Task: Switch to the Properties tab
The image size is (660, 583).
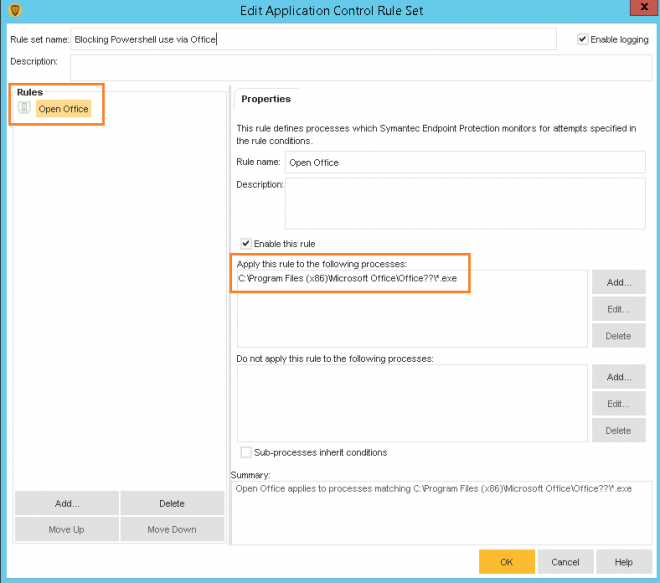Action: click(x=266, y=99)
